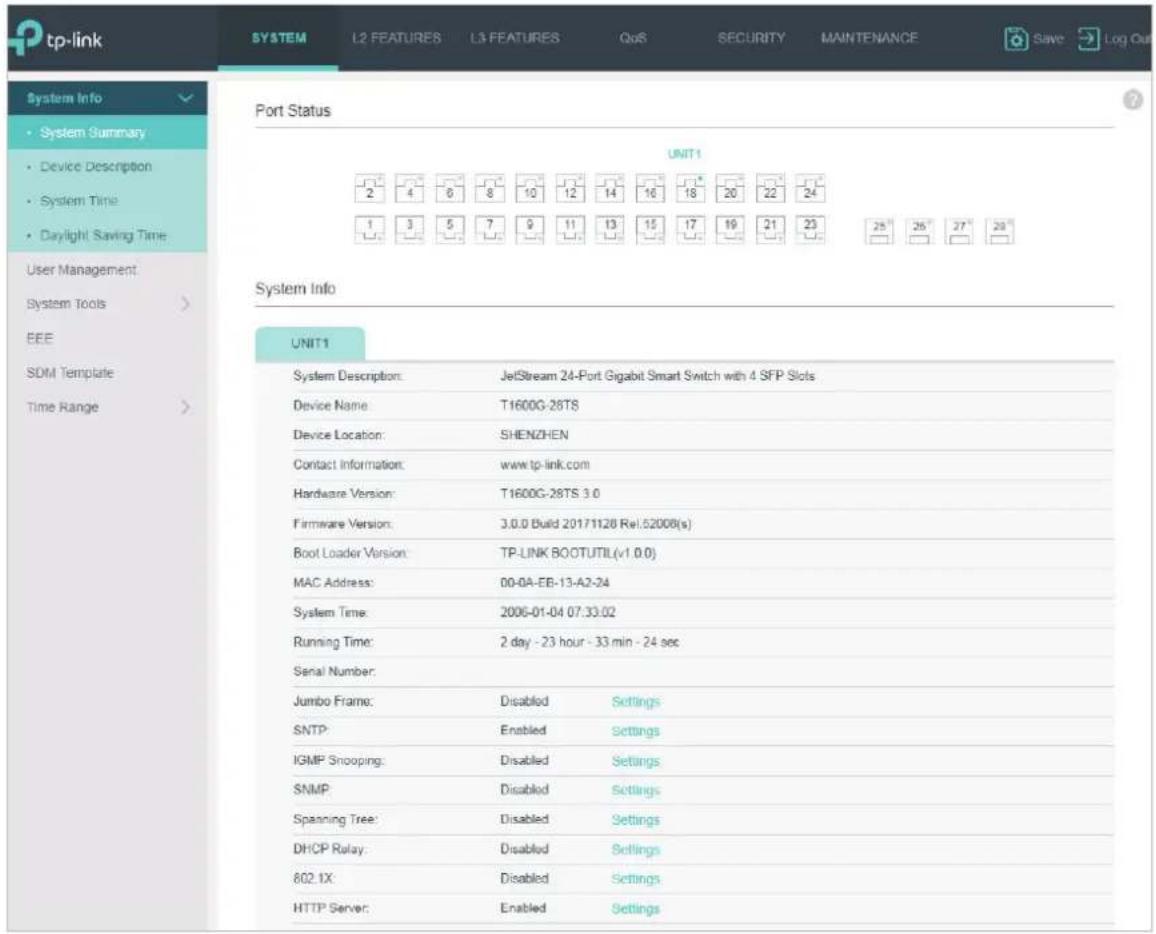Open the MAINTENANCE top menu
The image size is (1156, 934).
[869, 38]
